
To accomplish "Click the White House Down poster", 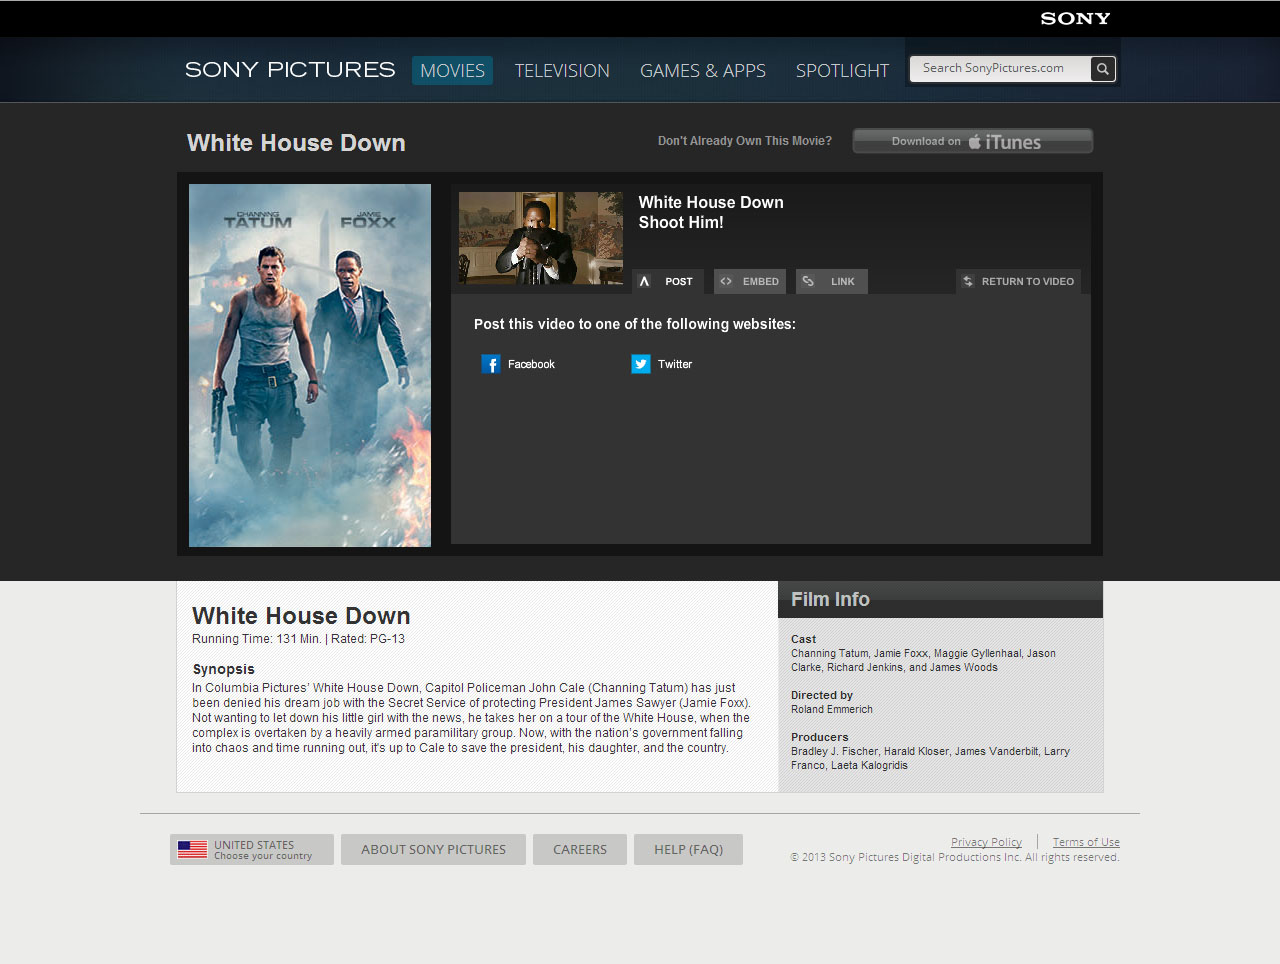I will (310, 365).
